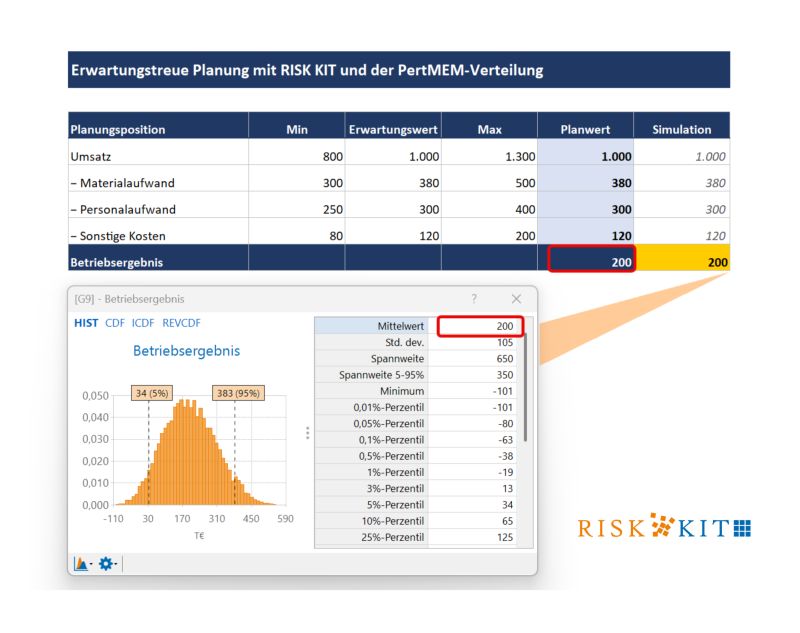Click the Umsatz Max cell 1.300
Image resolution: width=800 pixels, height=633 pixels.
click(x=489, y=153)
